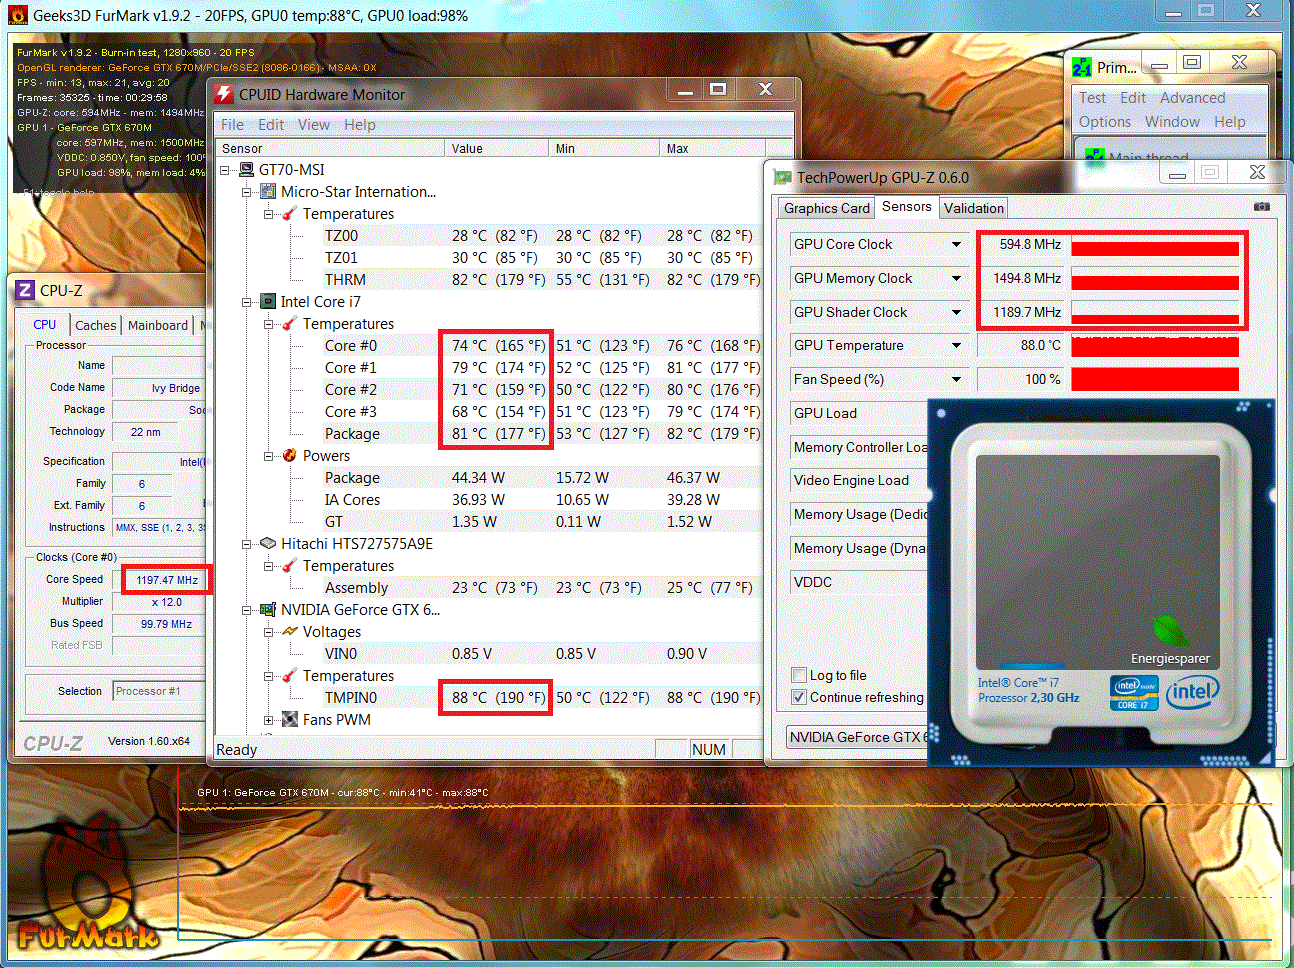Click the Voltages lightning icon
Viewport: 1294px width, 968px height.
click(x=290, y=632)
